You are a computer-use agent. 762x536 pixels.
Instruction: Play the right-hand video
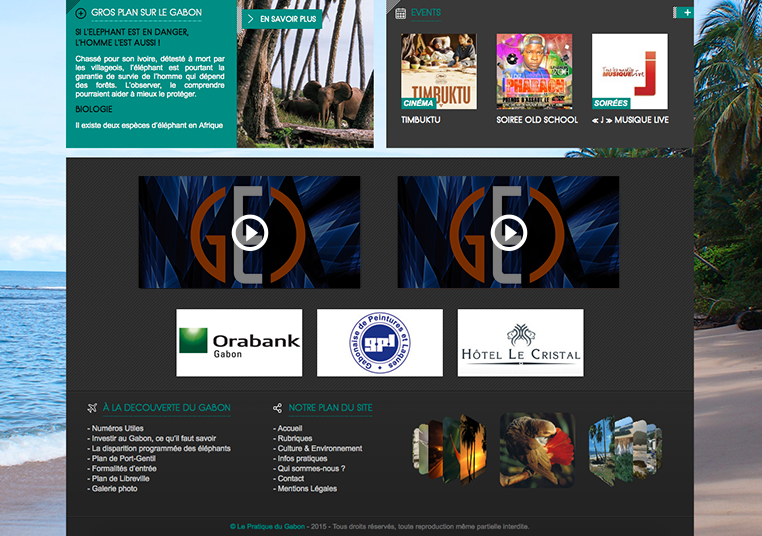click(508, 233)
